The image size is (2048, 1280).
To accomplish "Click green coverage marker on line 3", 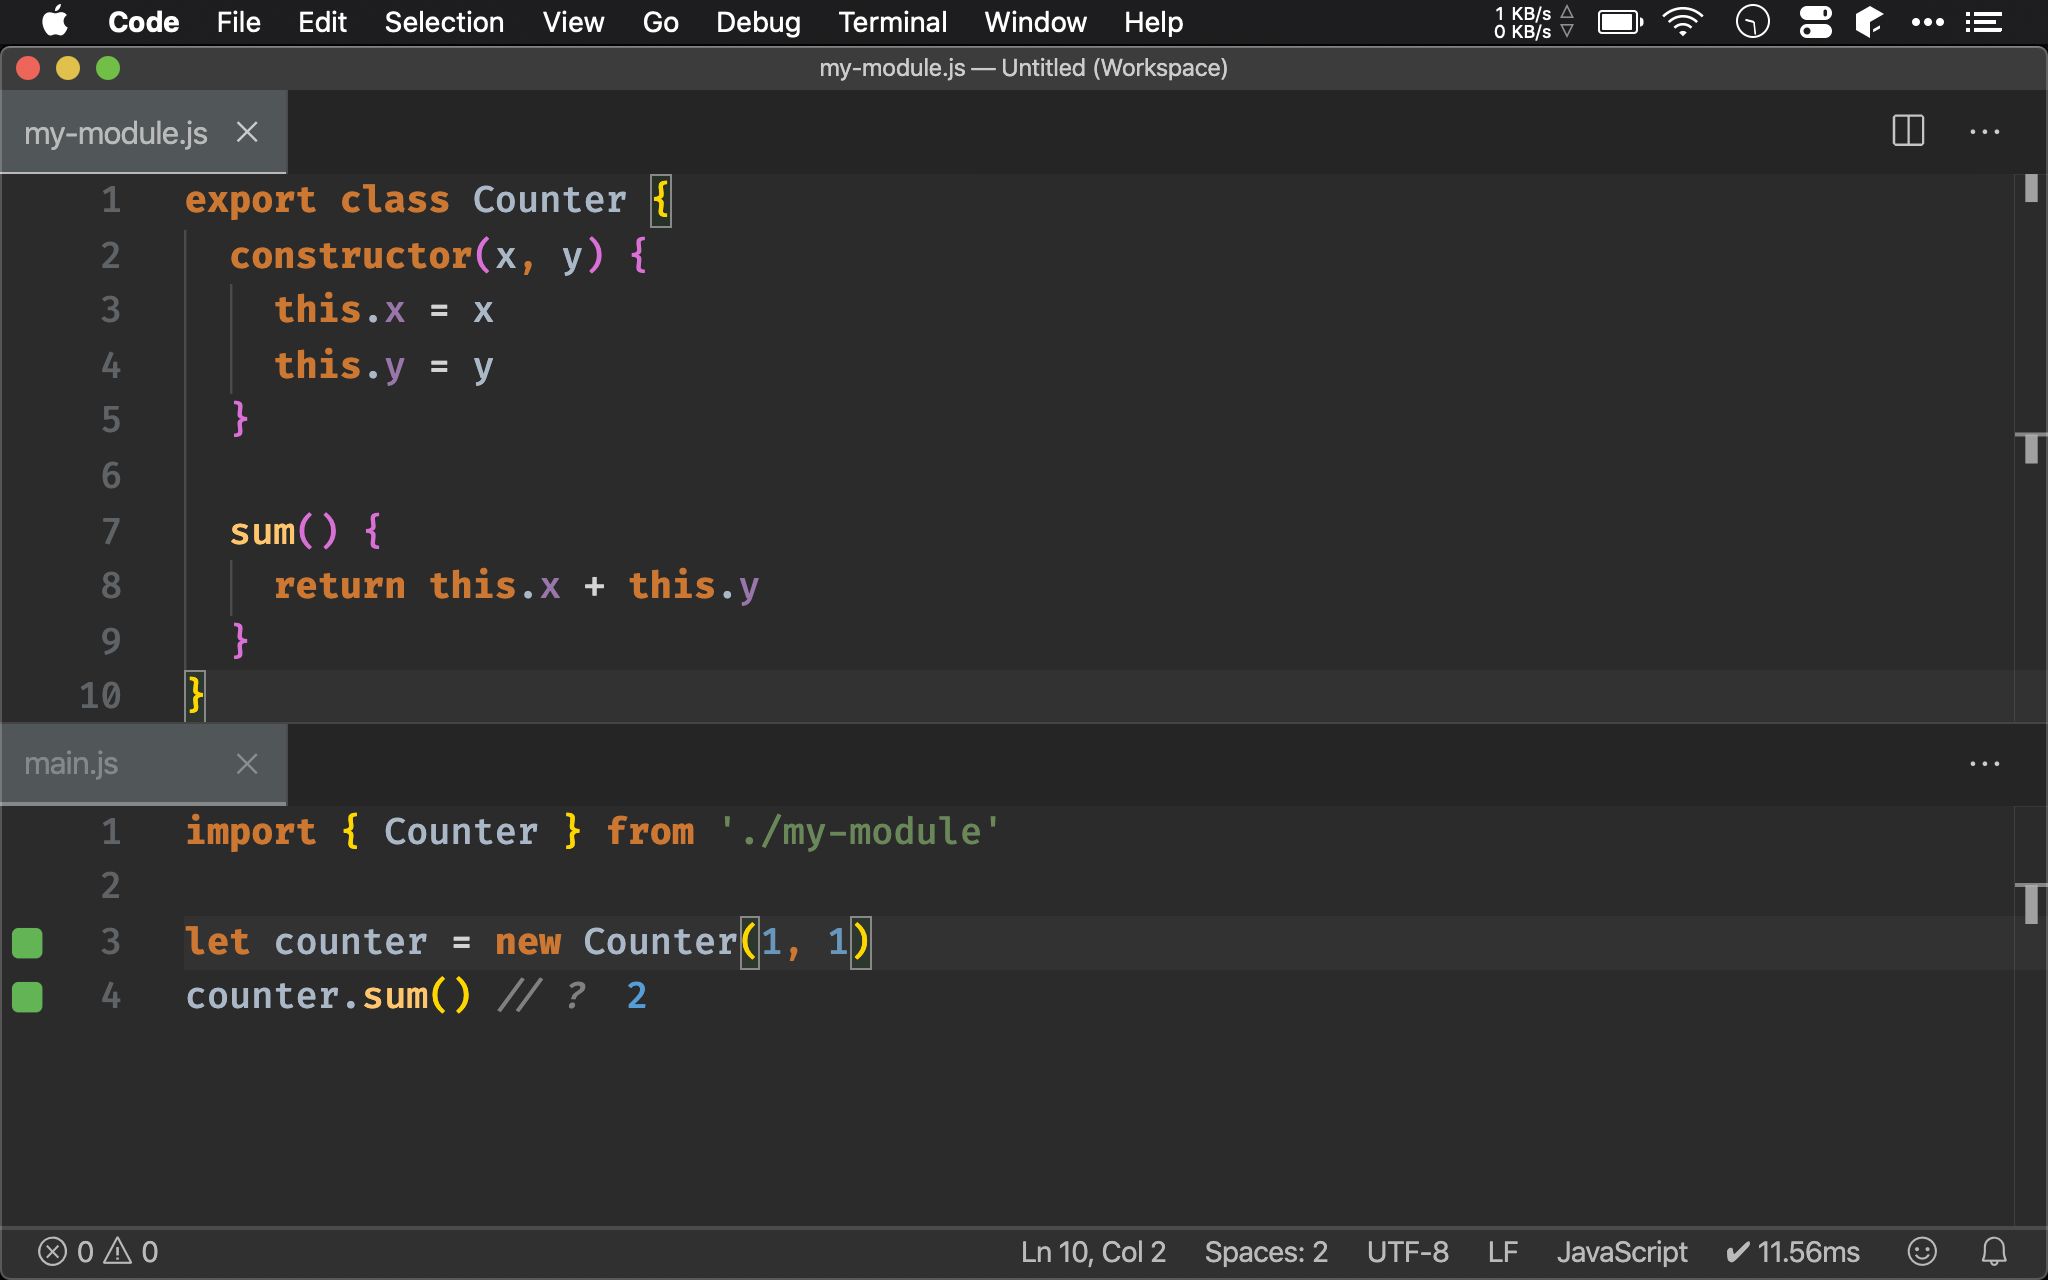I will (x=27, y=942).
